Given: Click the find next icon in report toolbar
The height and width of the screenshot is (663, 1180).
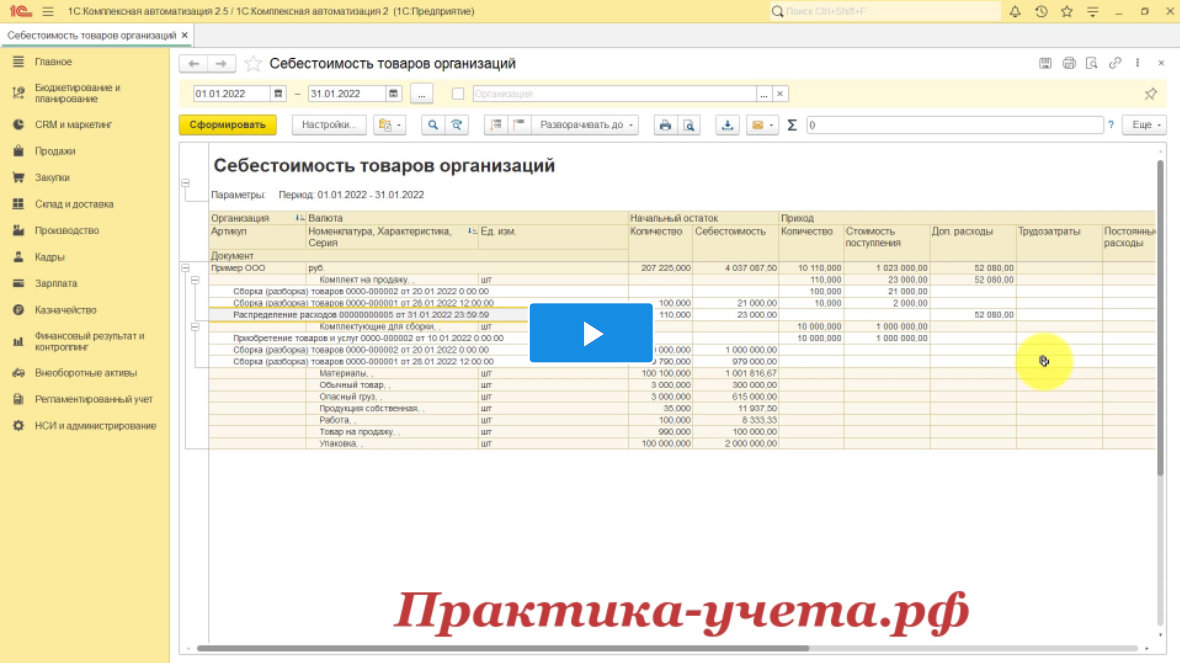Looking at the screenshot, I should [x=457, y=125].
